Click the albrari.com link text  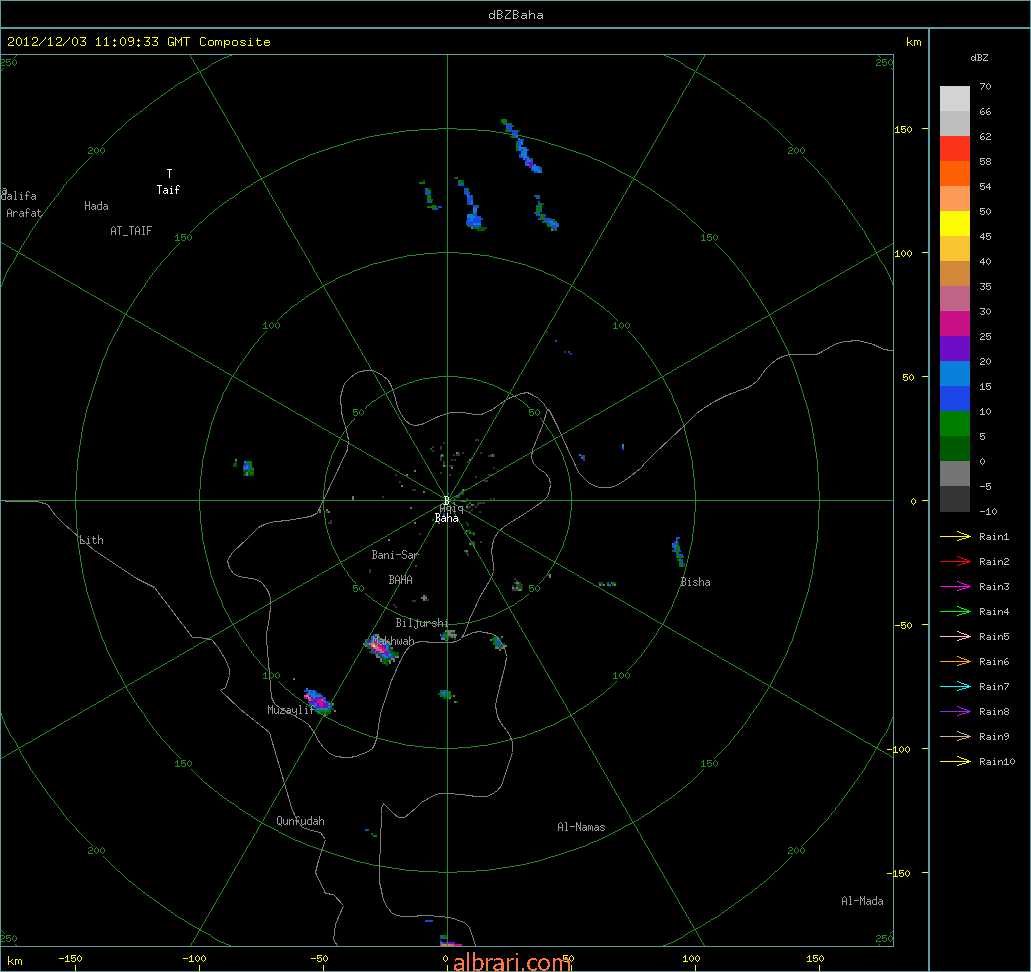[512, 962]
